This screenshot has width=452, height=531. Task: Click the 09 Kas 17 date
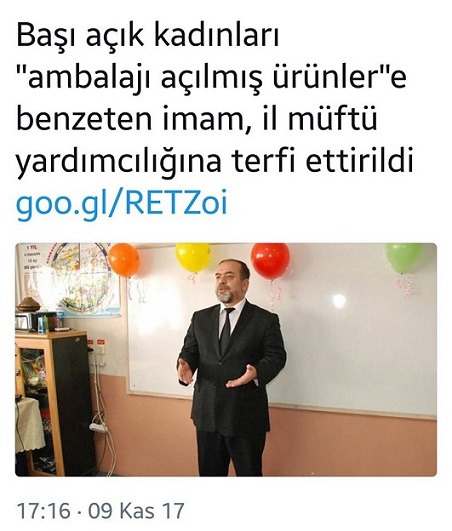tap(136, 511)
